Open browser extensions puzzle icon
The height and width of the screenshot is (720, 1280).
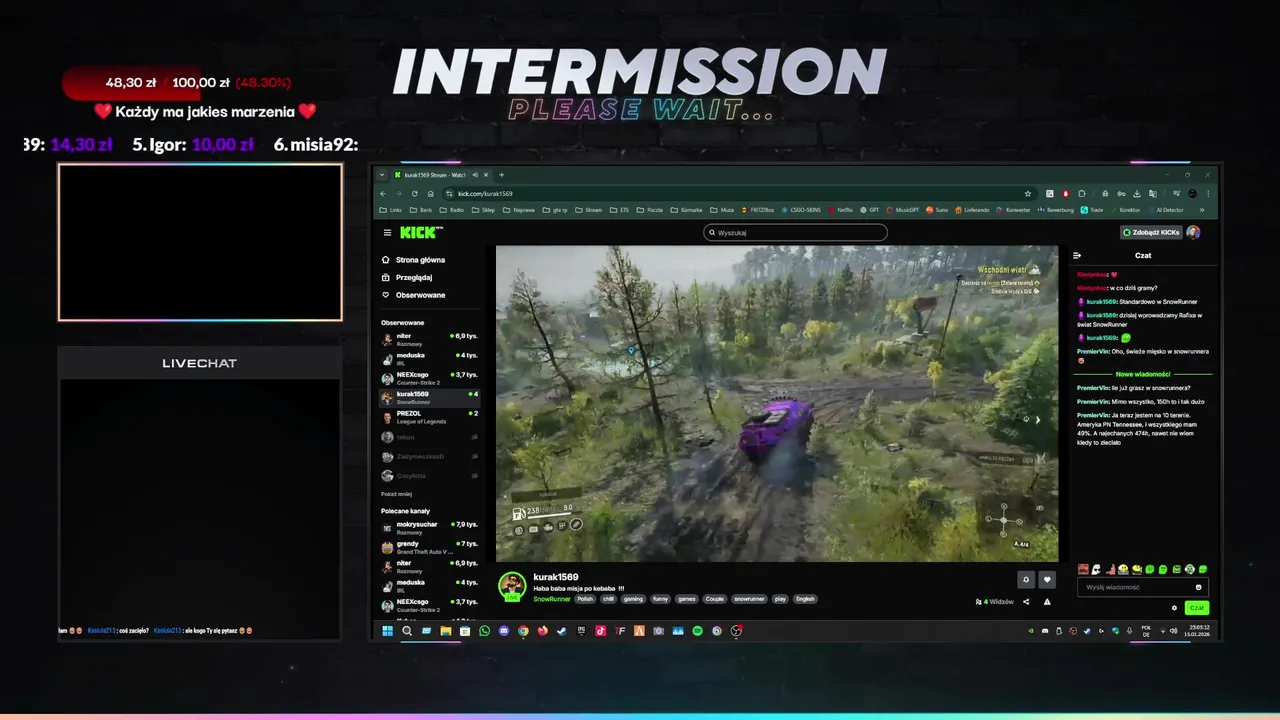pyautogui.click(x=1082, y=193)
